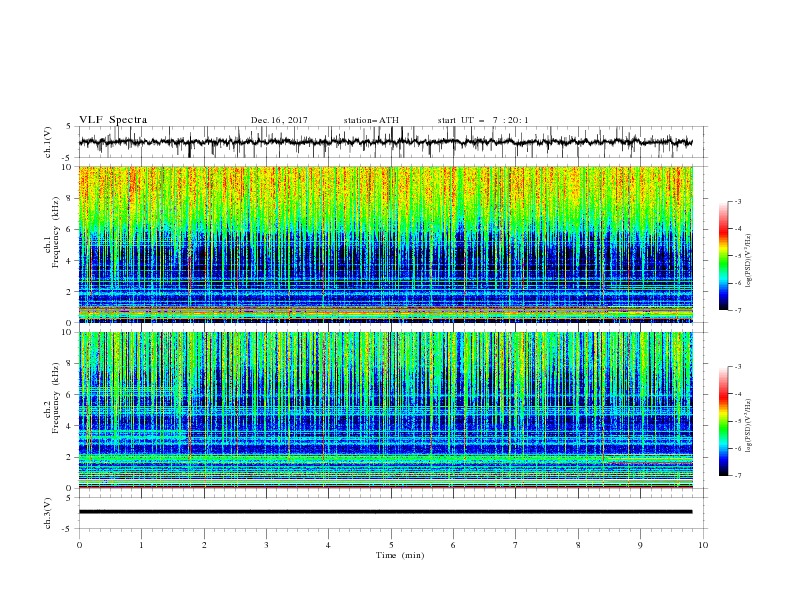Click the 'station=ATH' label

pyautogui.click(x=371, y=120)
